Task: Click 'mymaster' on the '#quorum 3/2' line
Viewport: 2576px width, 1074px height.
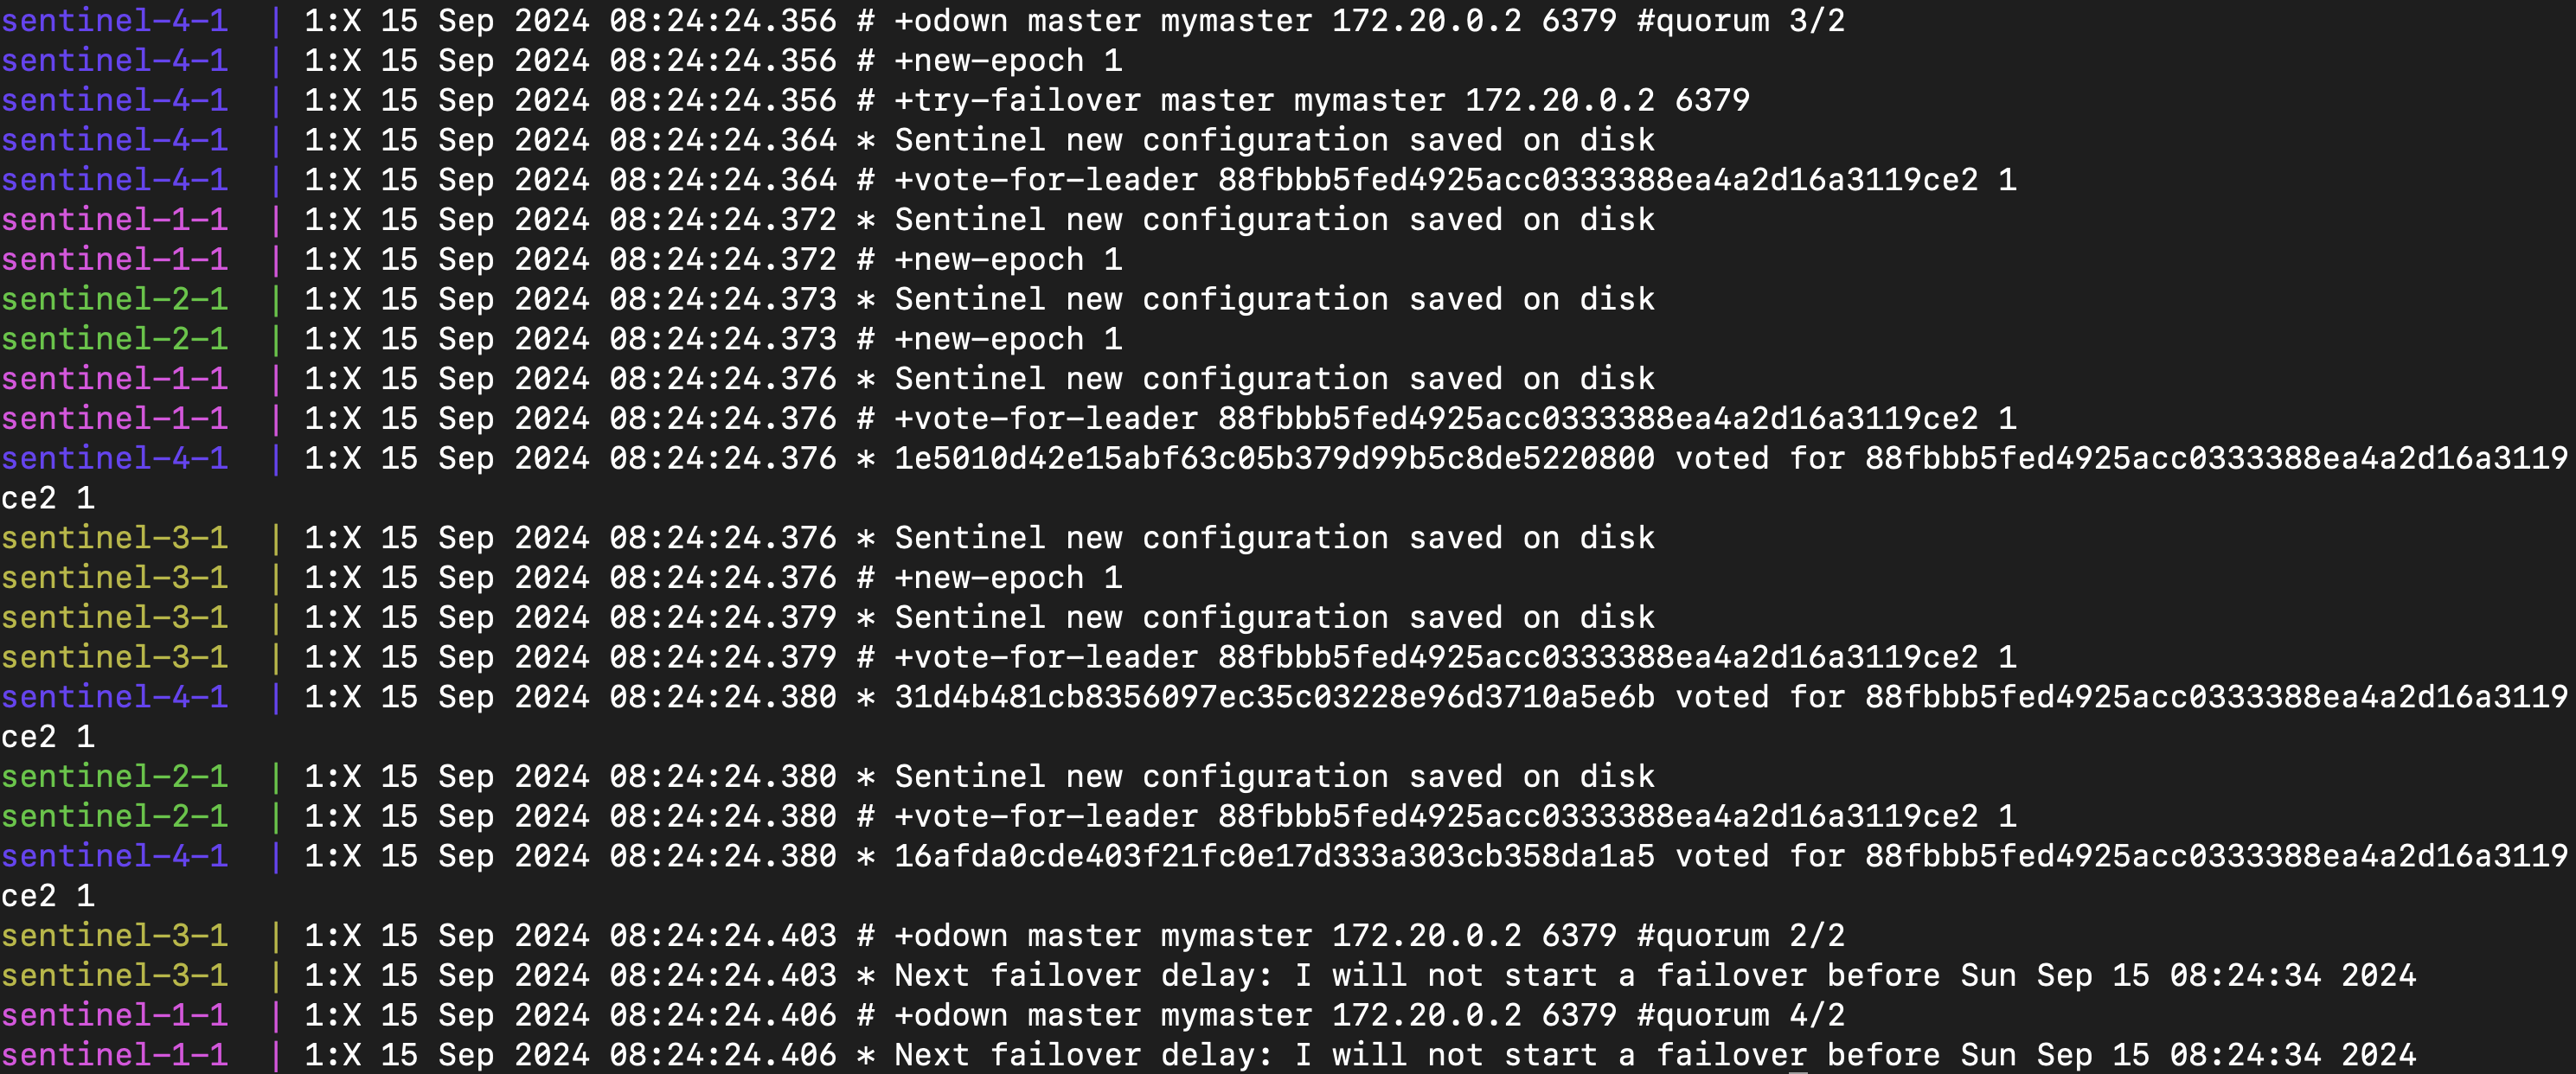Action: pyautogui.click(x=1236, y=20)
